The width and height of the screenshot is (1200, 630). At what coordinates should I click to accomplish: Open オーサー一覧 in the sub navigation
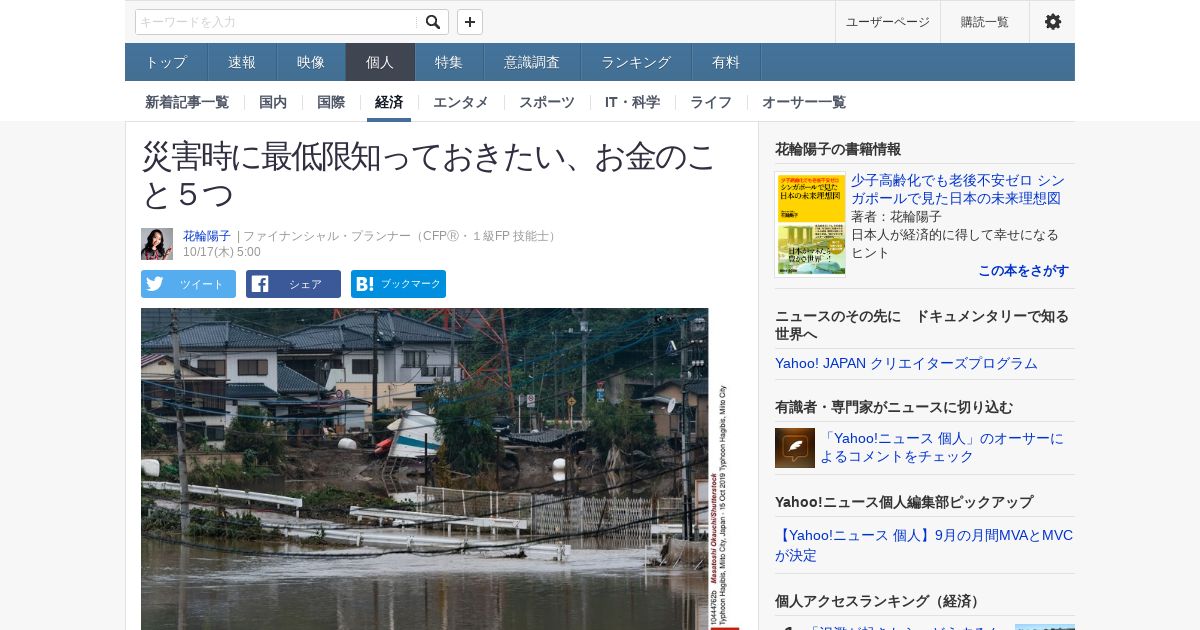click(x=804, y=102)
